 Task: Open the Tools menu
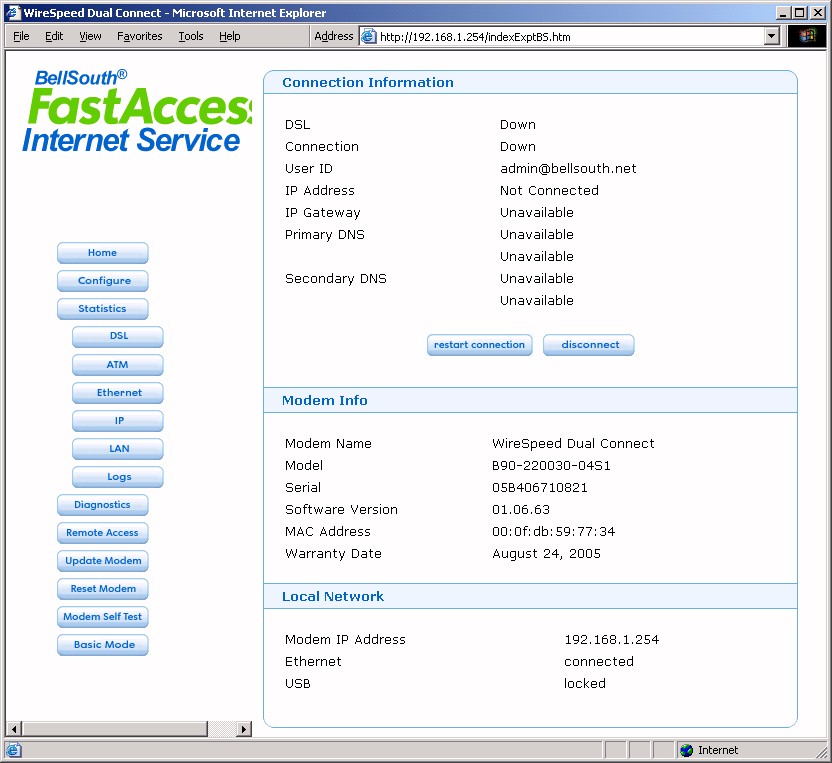coord(190,36)
